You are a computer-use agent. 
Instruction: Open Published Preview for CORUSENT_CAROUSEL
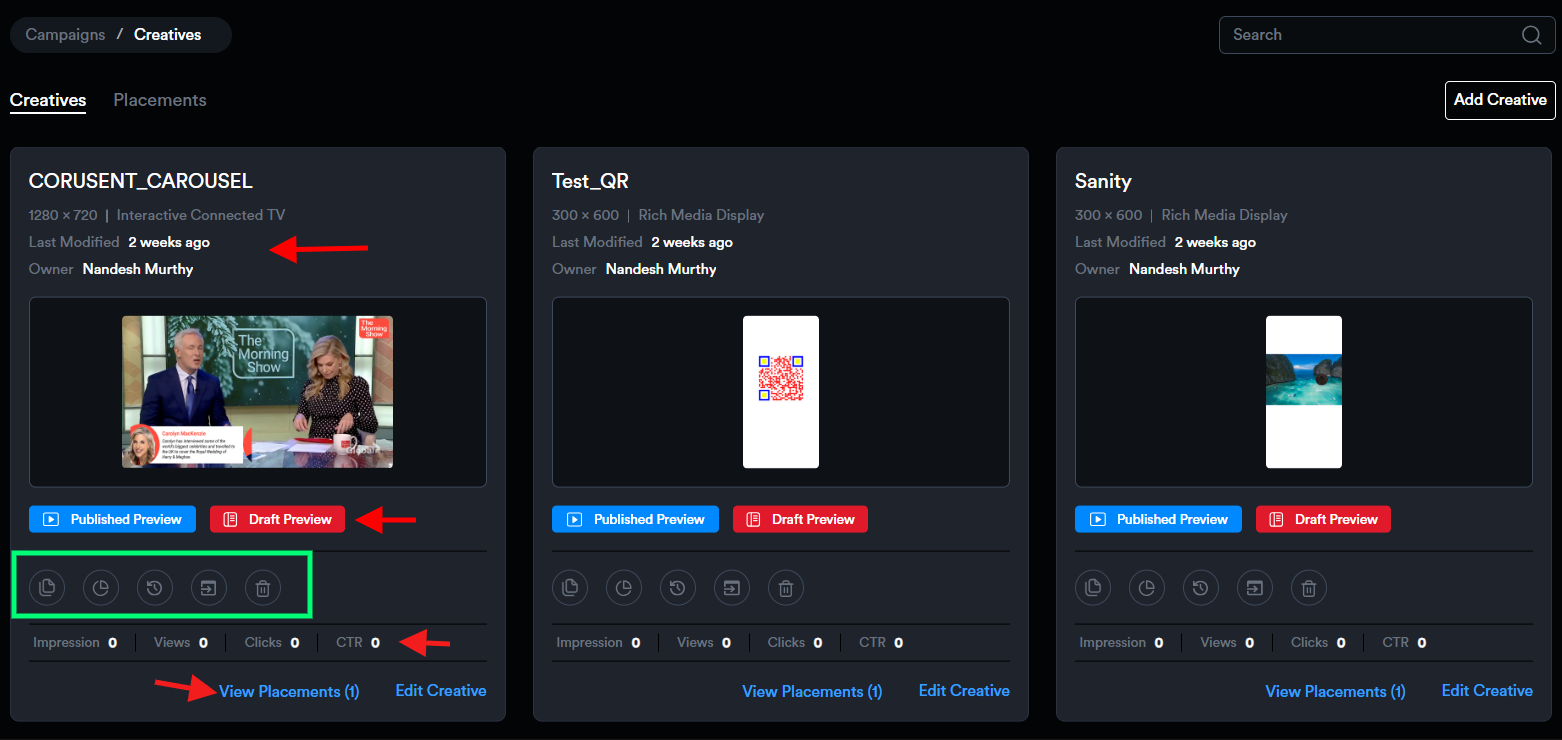pos(113,519)
